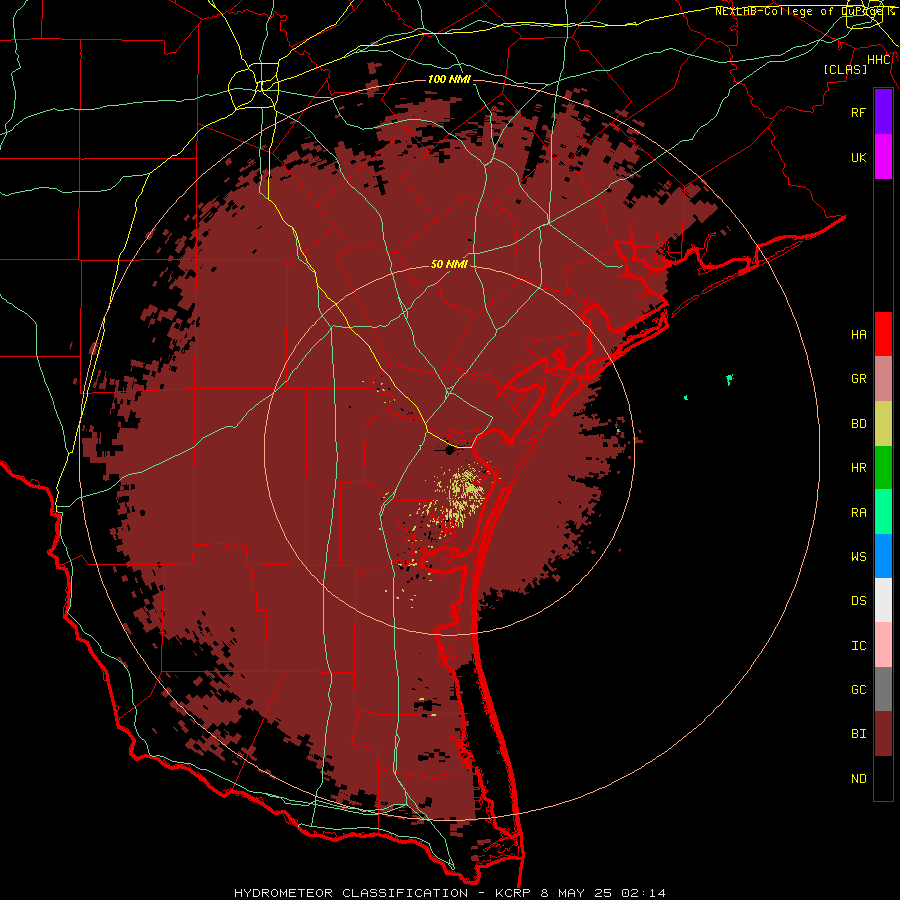Click the 'HR' legend label

click(858, 468)
